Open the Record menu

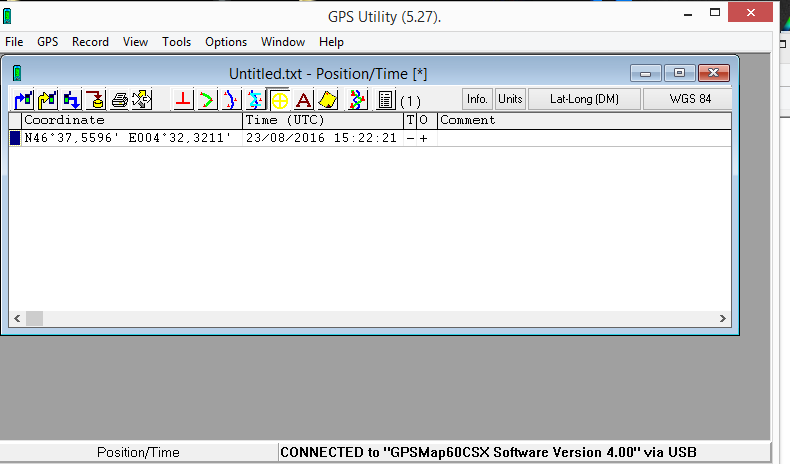coord(90,42)
